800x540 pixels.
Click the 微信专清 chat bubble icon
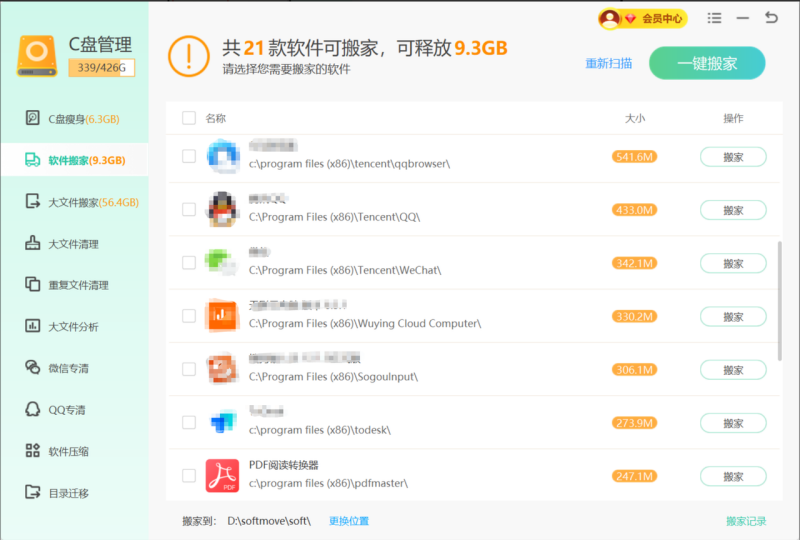click(33, 367)
